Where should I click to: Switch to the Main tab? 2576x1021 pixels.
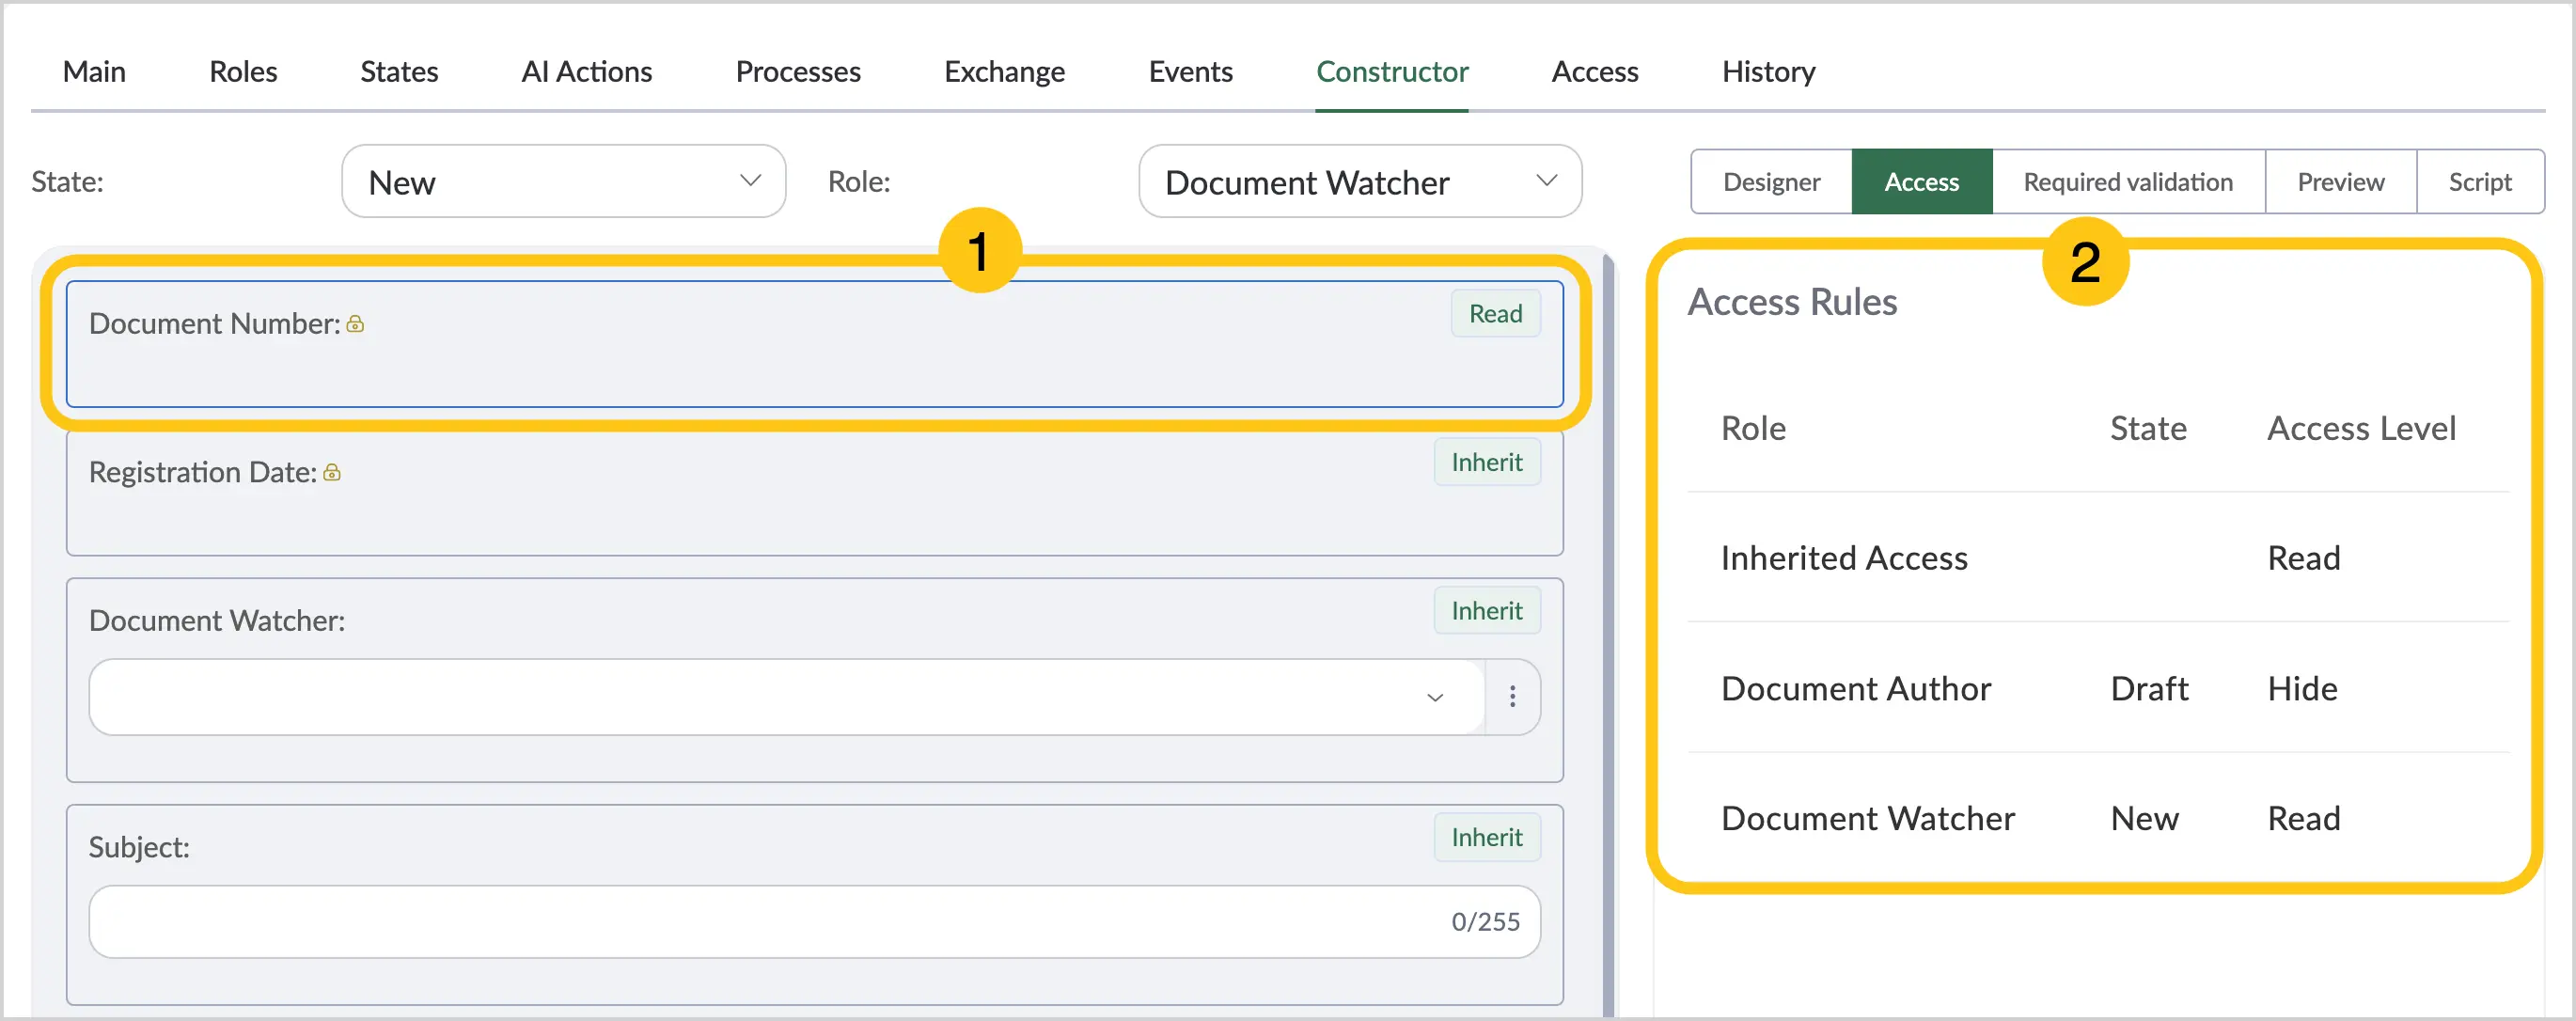tap(94, 71)
